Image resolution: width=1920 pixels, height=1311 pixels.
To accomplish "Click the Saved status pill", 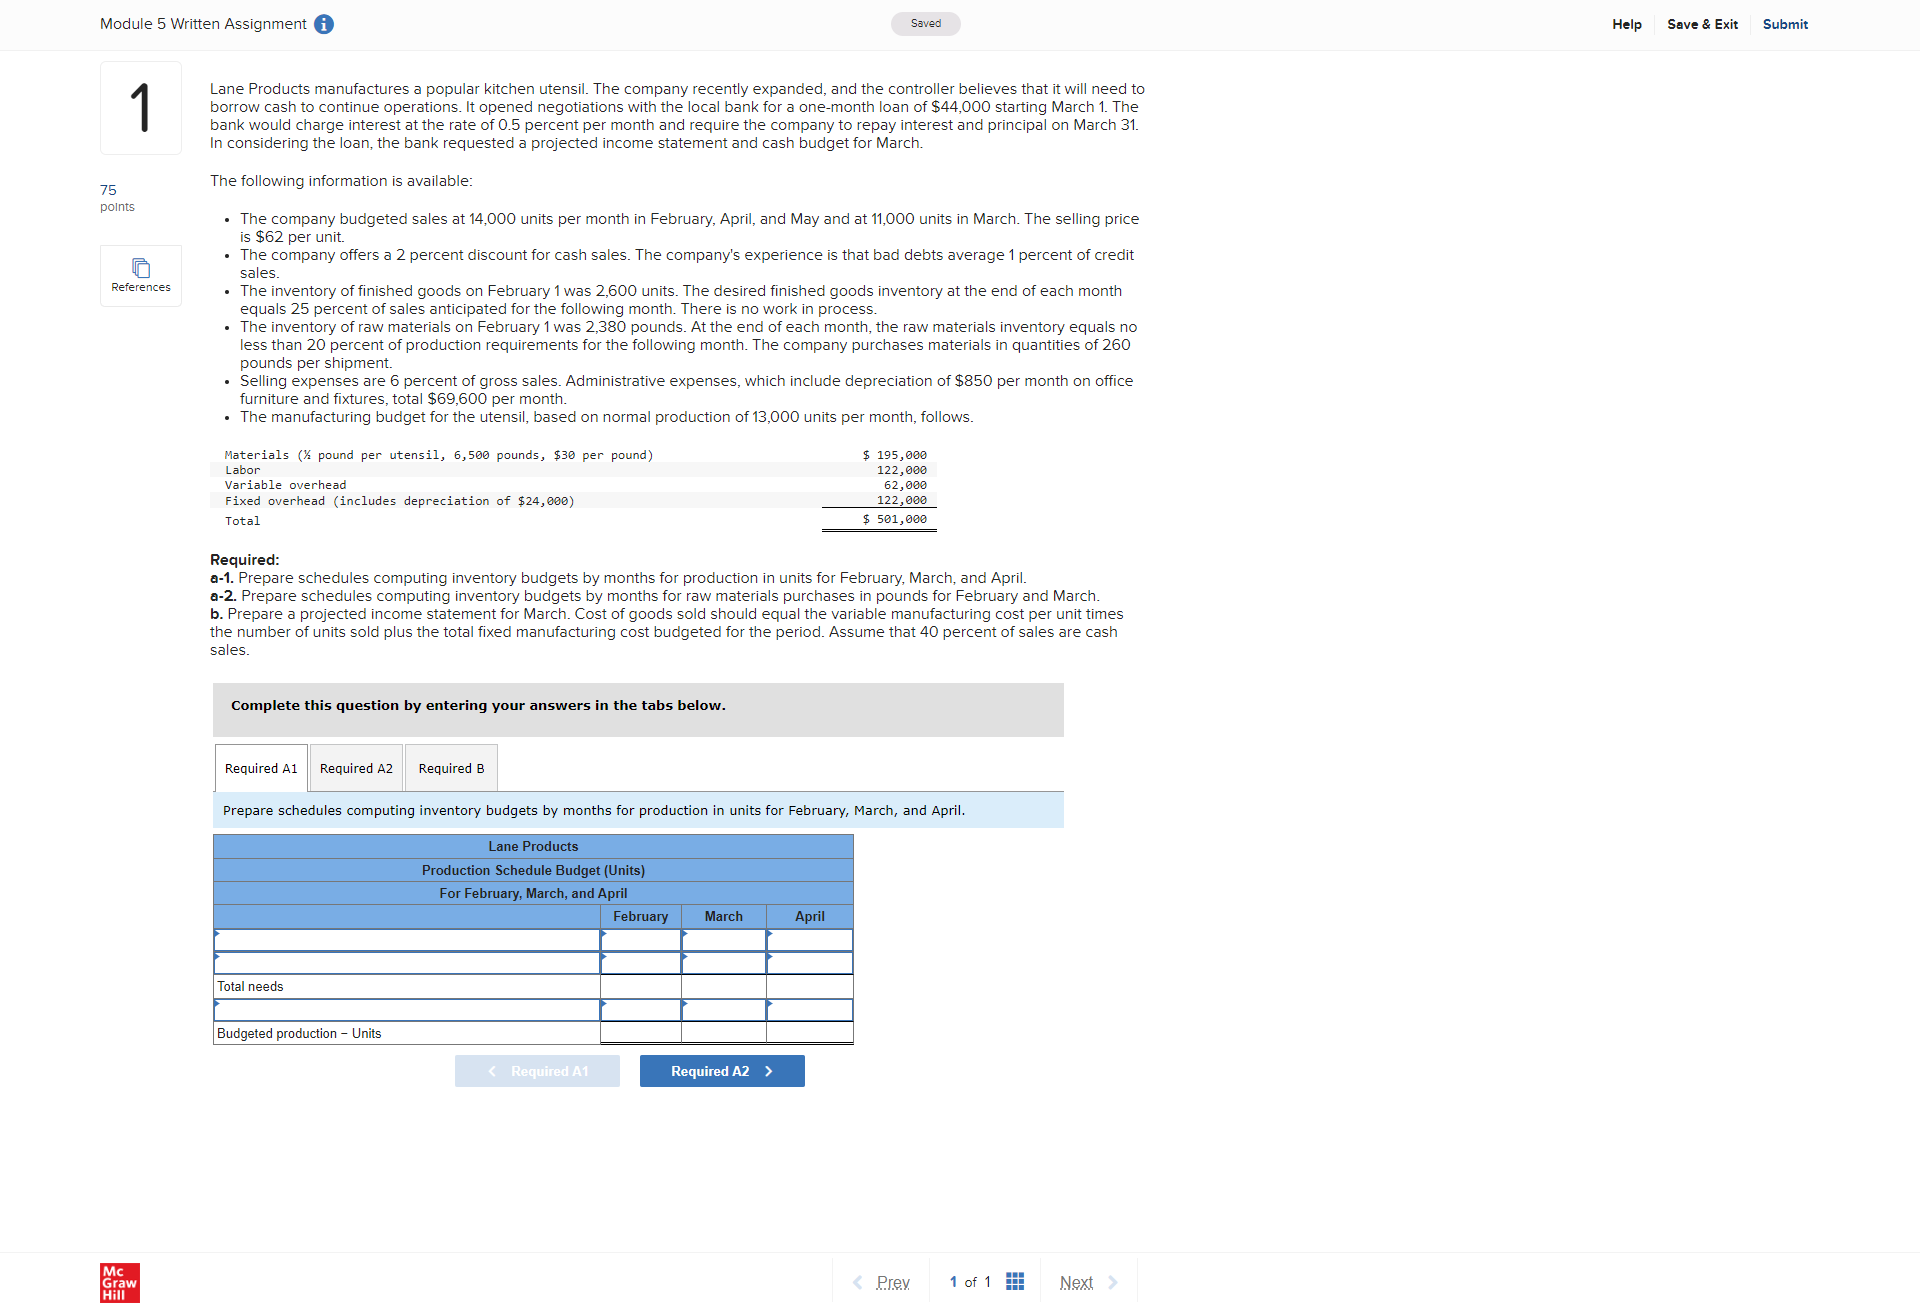I will tap(925, 23).
